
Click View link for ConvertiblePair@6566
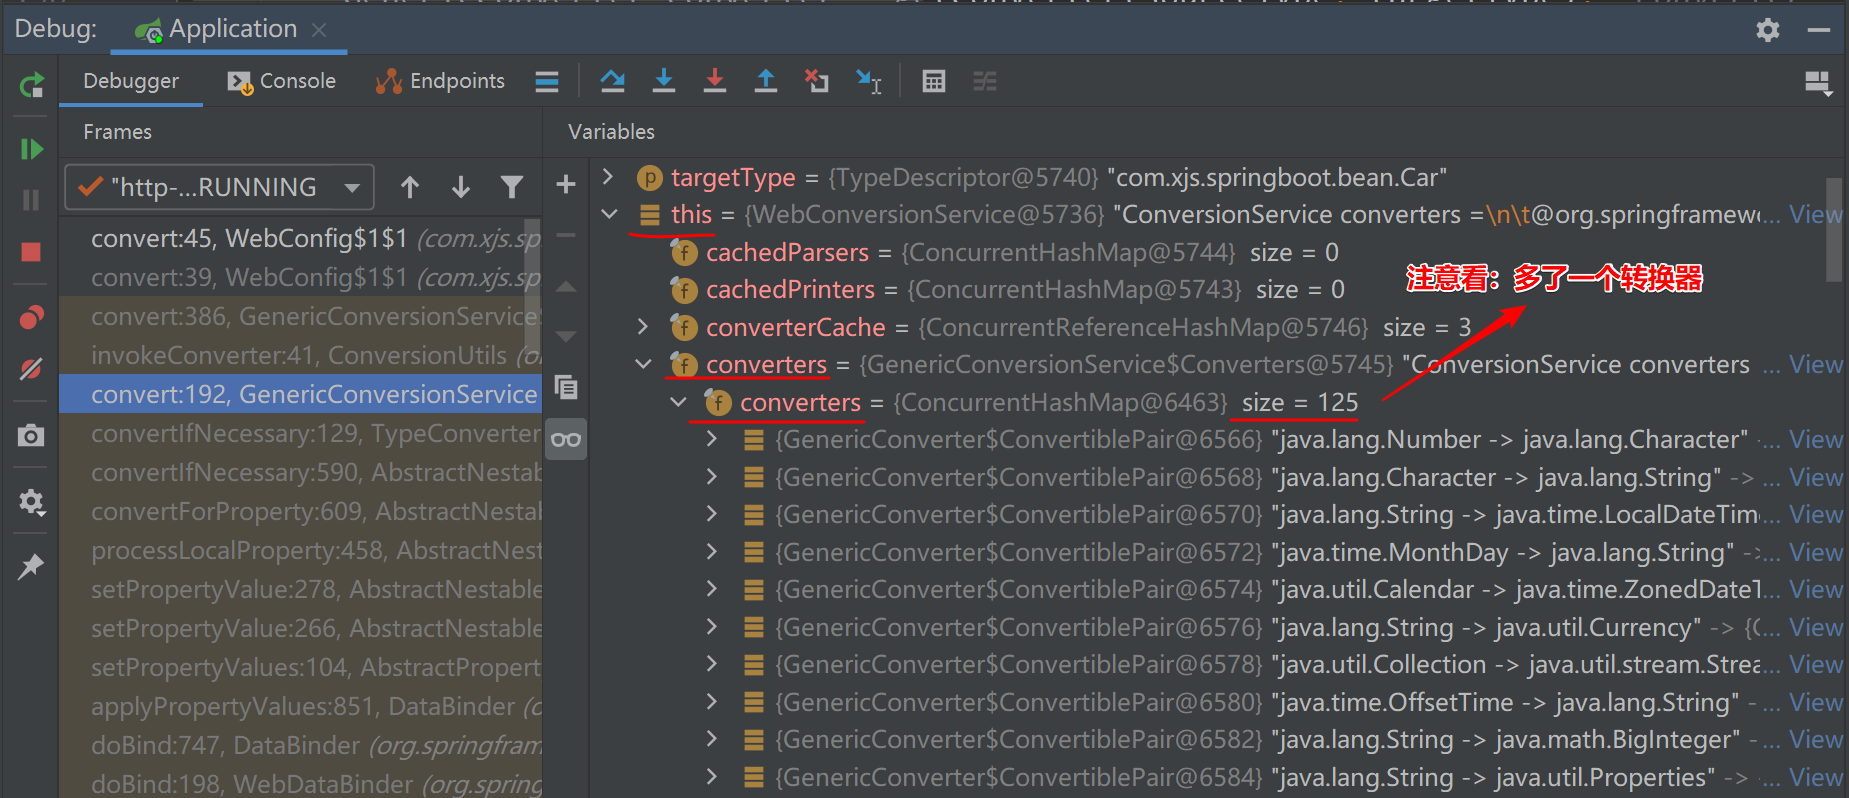pos(1815,439)
